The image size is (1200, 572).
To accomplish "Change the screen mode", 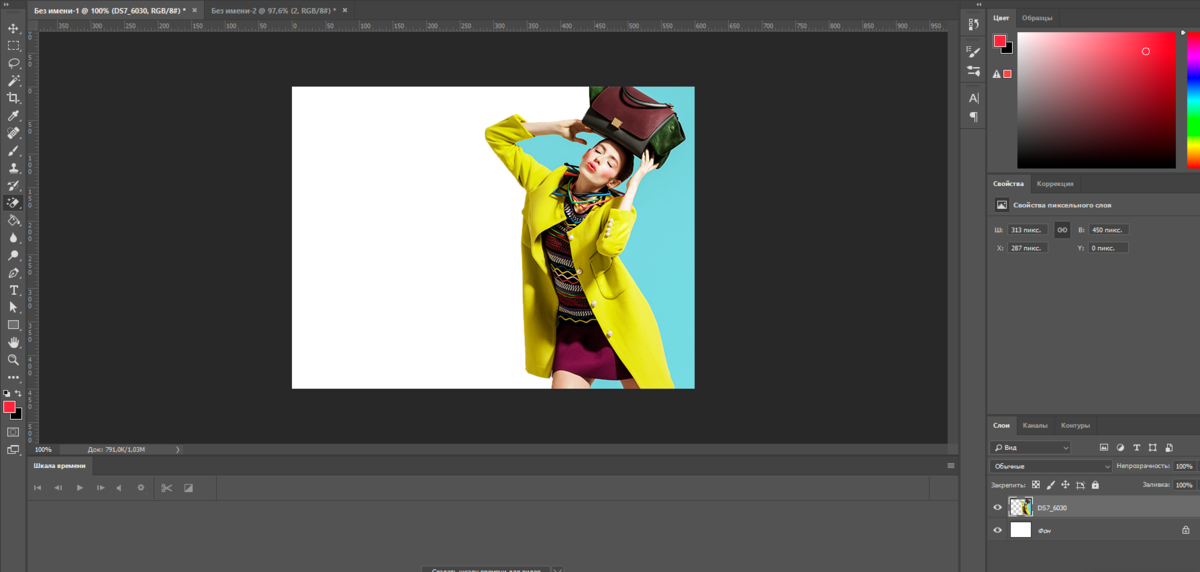I will tap(13, 451).
